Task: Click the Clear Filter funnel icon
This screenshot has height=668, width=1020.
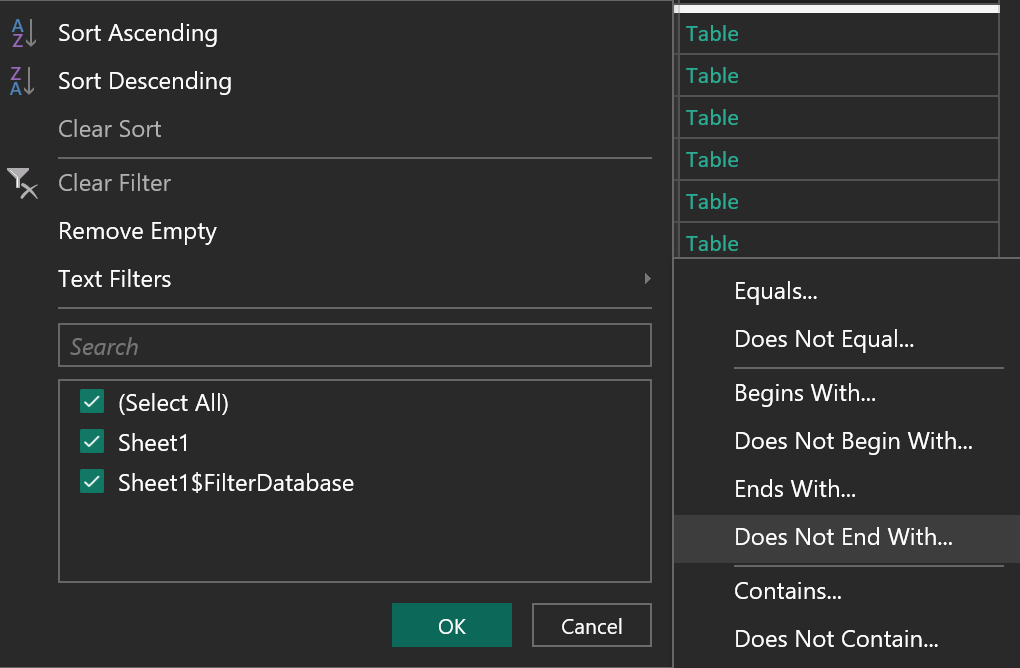Action: tap(22, 183)
